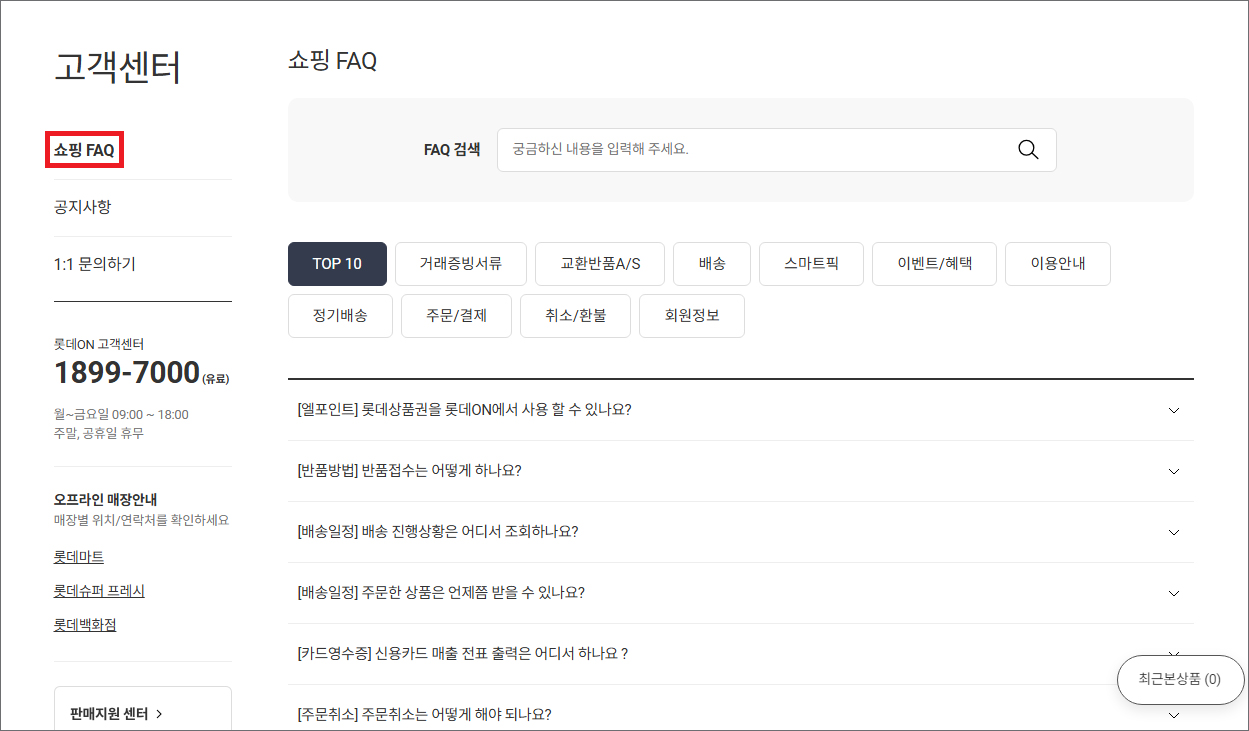Open the 최근본상품 (0) floating button

tap(1180, 679)
